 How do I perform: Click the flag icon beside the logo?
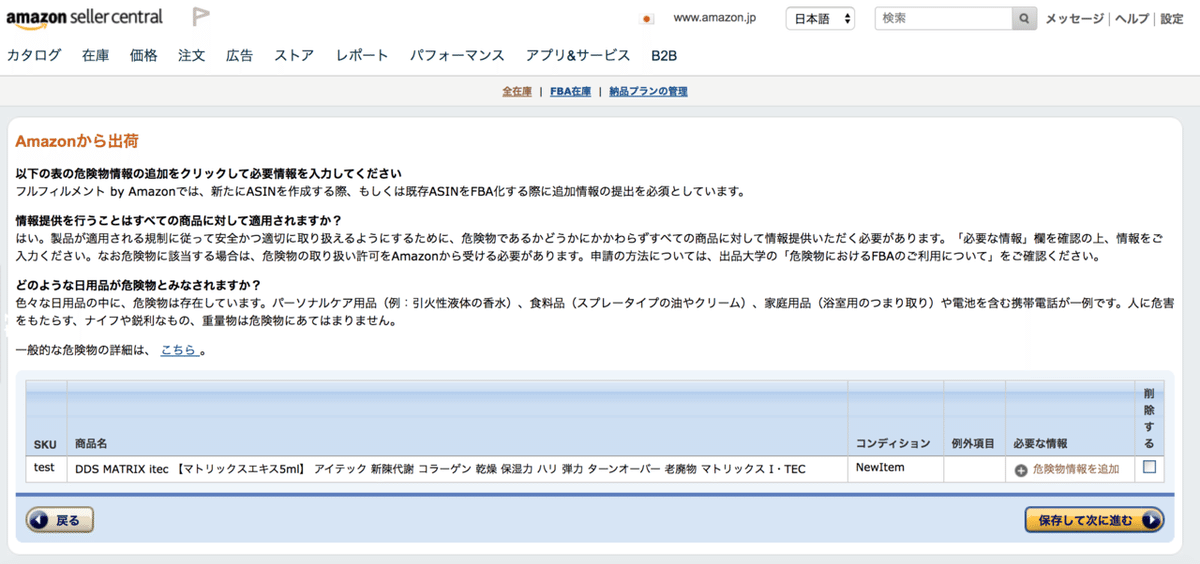click(201, 18)
